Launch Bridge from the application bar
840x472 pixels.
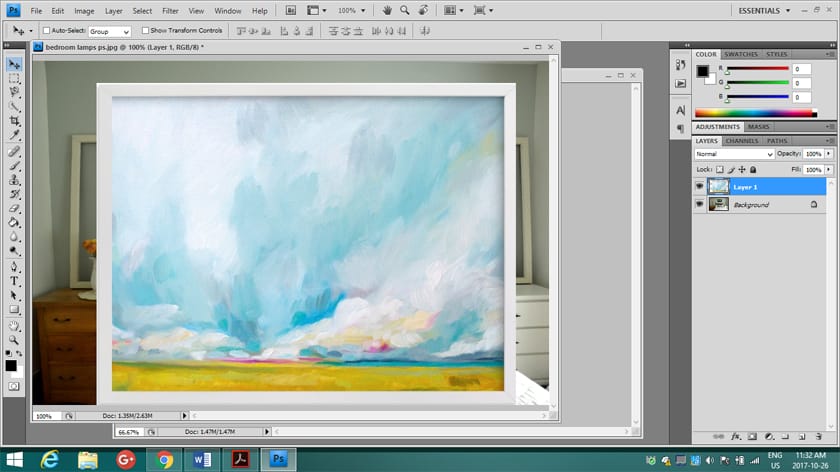coord(290,10)
